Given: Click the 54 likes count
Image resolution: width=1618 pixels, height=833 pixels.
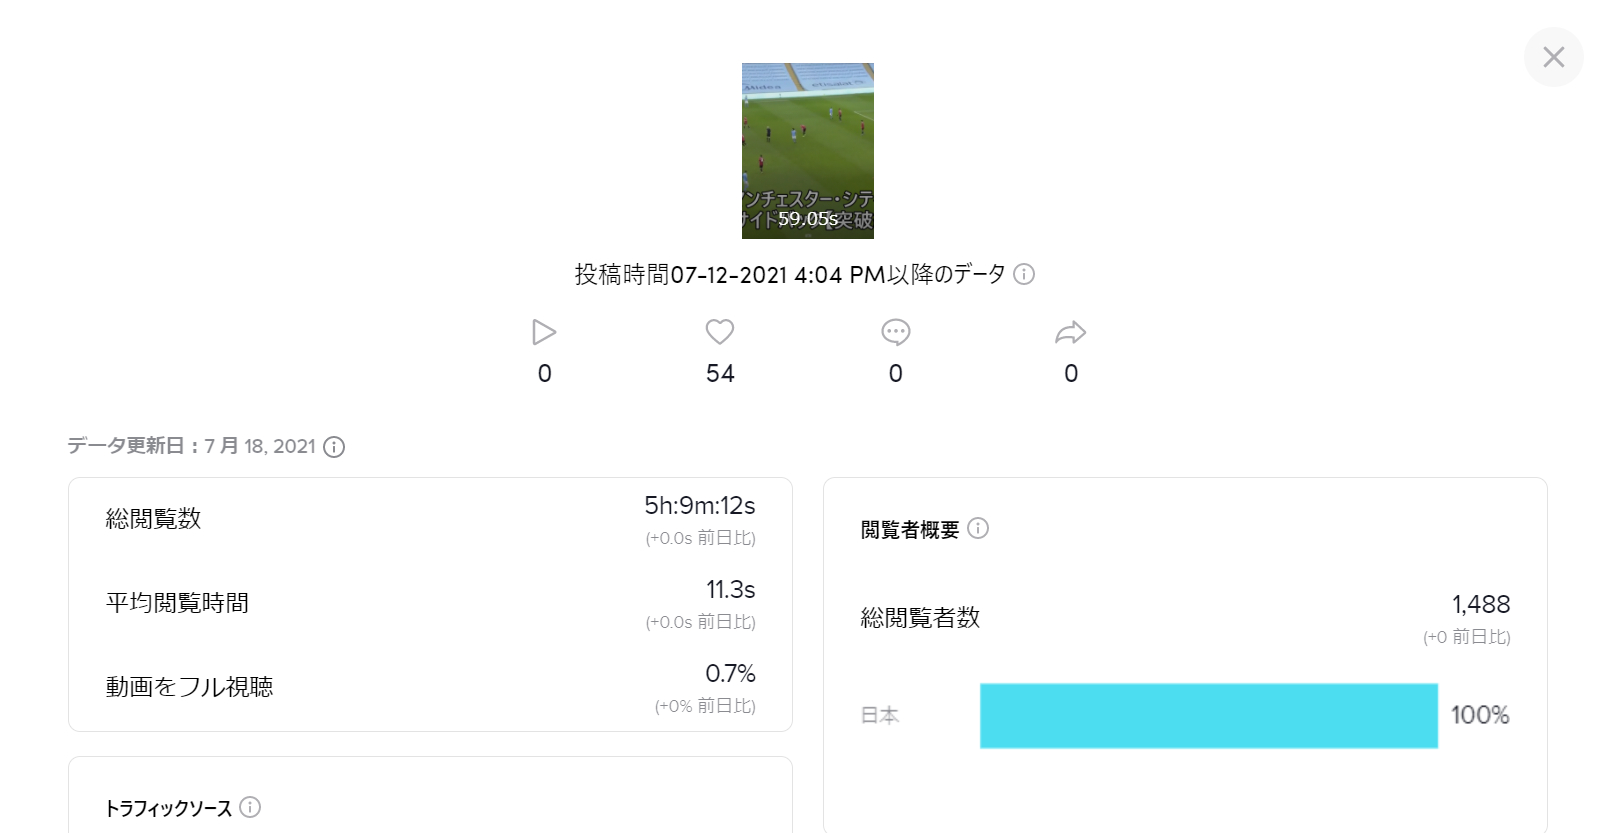Looking at the screenshot, I should [x=720, y=374].
